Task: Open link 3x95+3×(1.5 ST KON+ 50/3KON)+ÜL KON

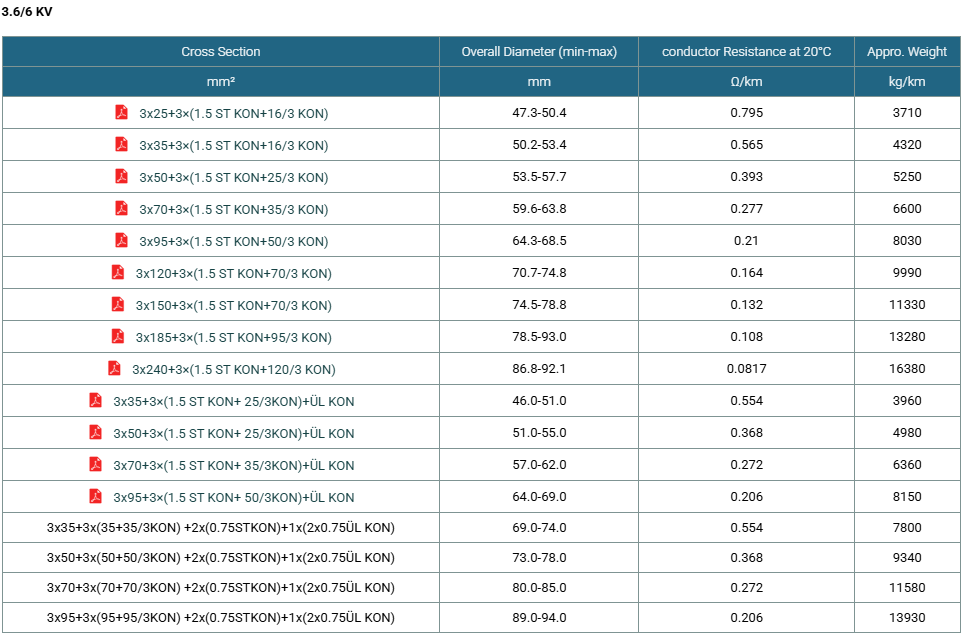Action: 234,497
